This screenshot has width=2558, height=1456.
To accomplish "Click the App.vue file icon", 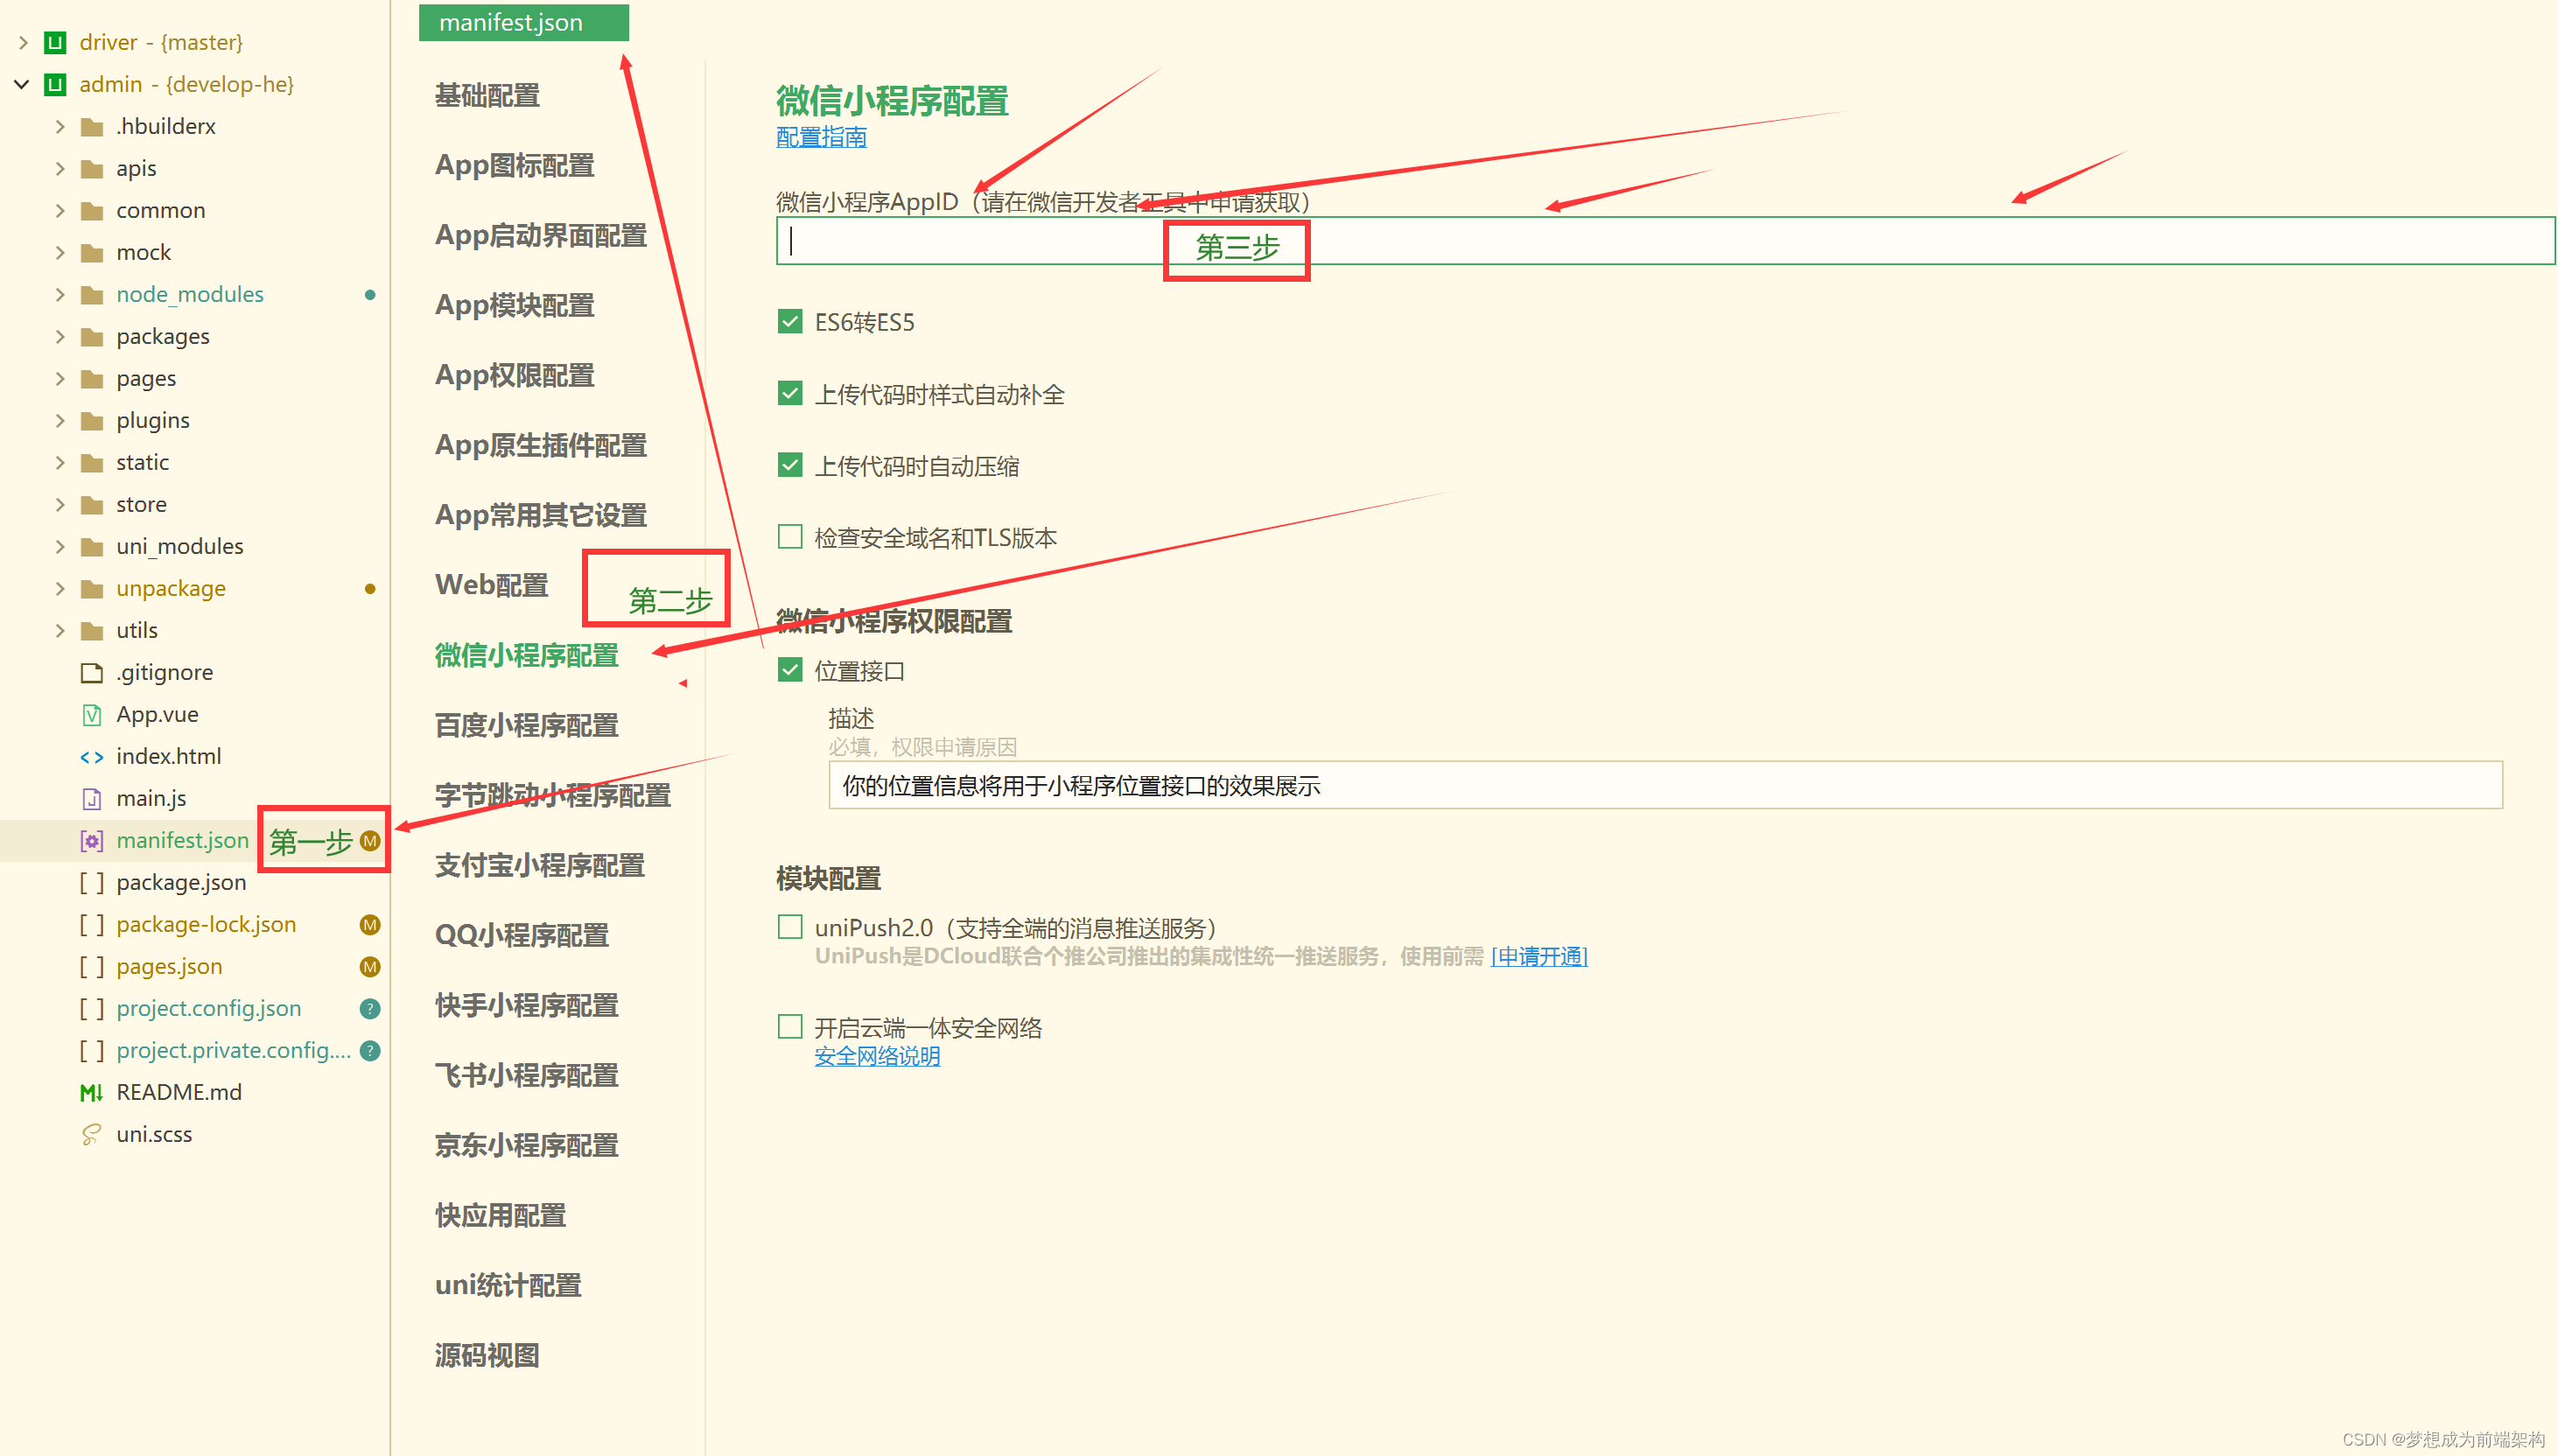I will tap(91, 715).
